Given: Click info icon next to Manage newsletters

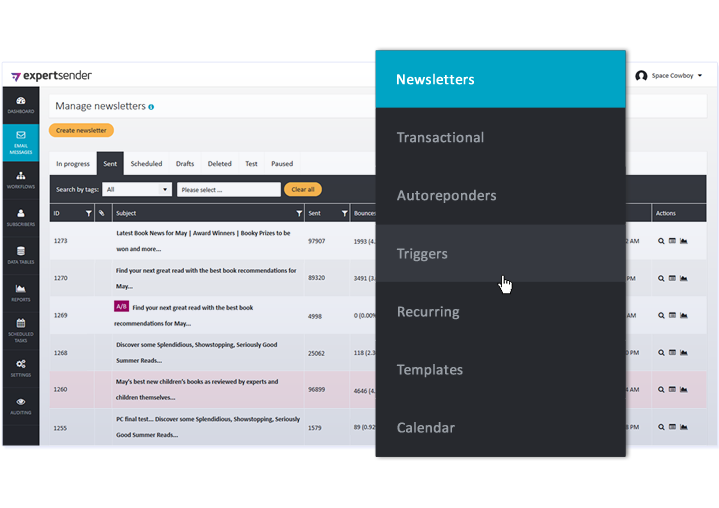Looking at the screenshot, I should tap(151, 107).
